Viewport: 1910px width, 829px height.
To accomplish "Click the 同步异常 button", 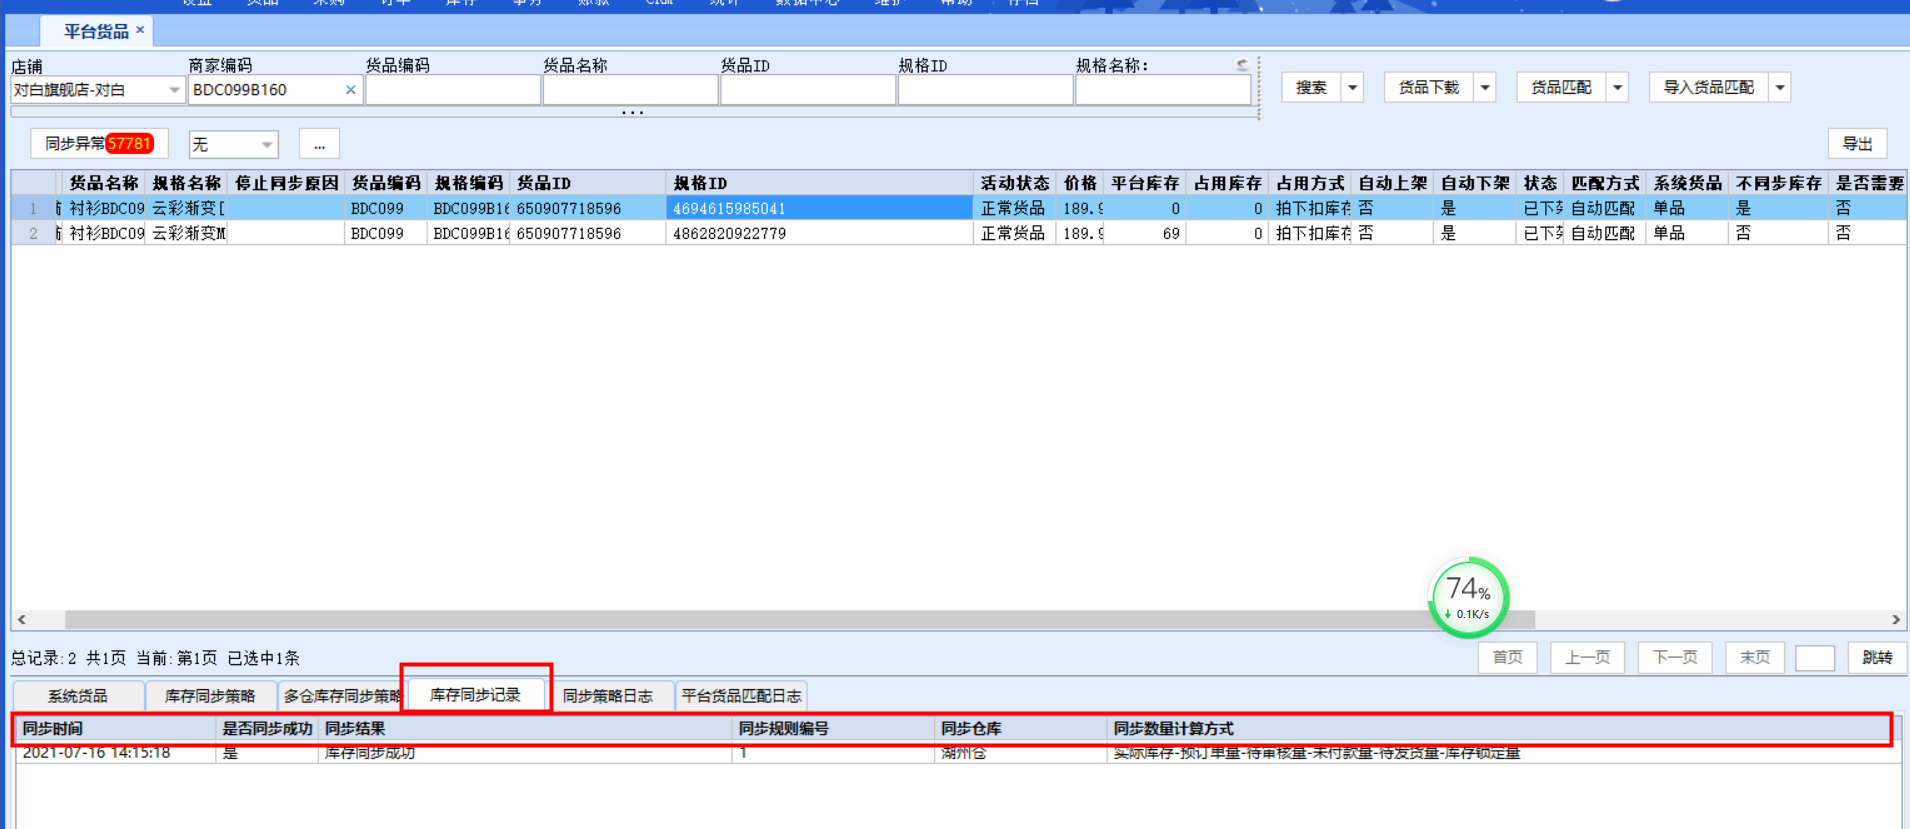I will point(98,144).
